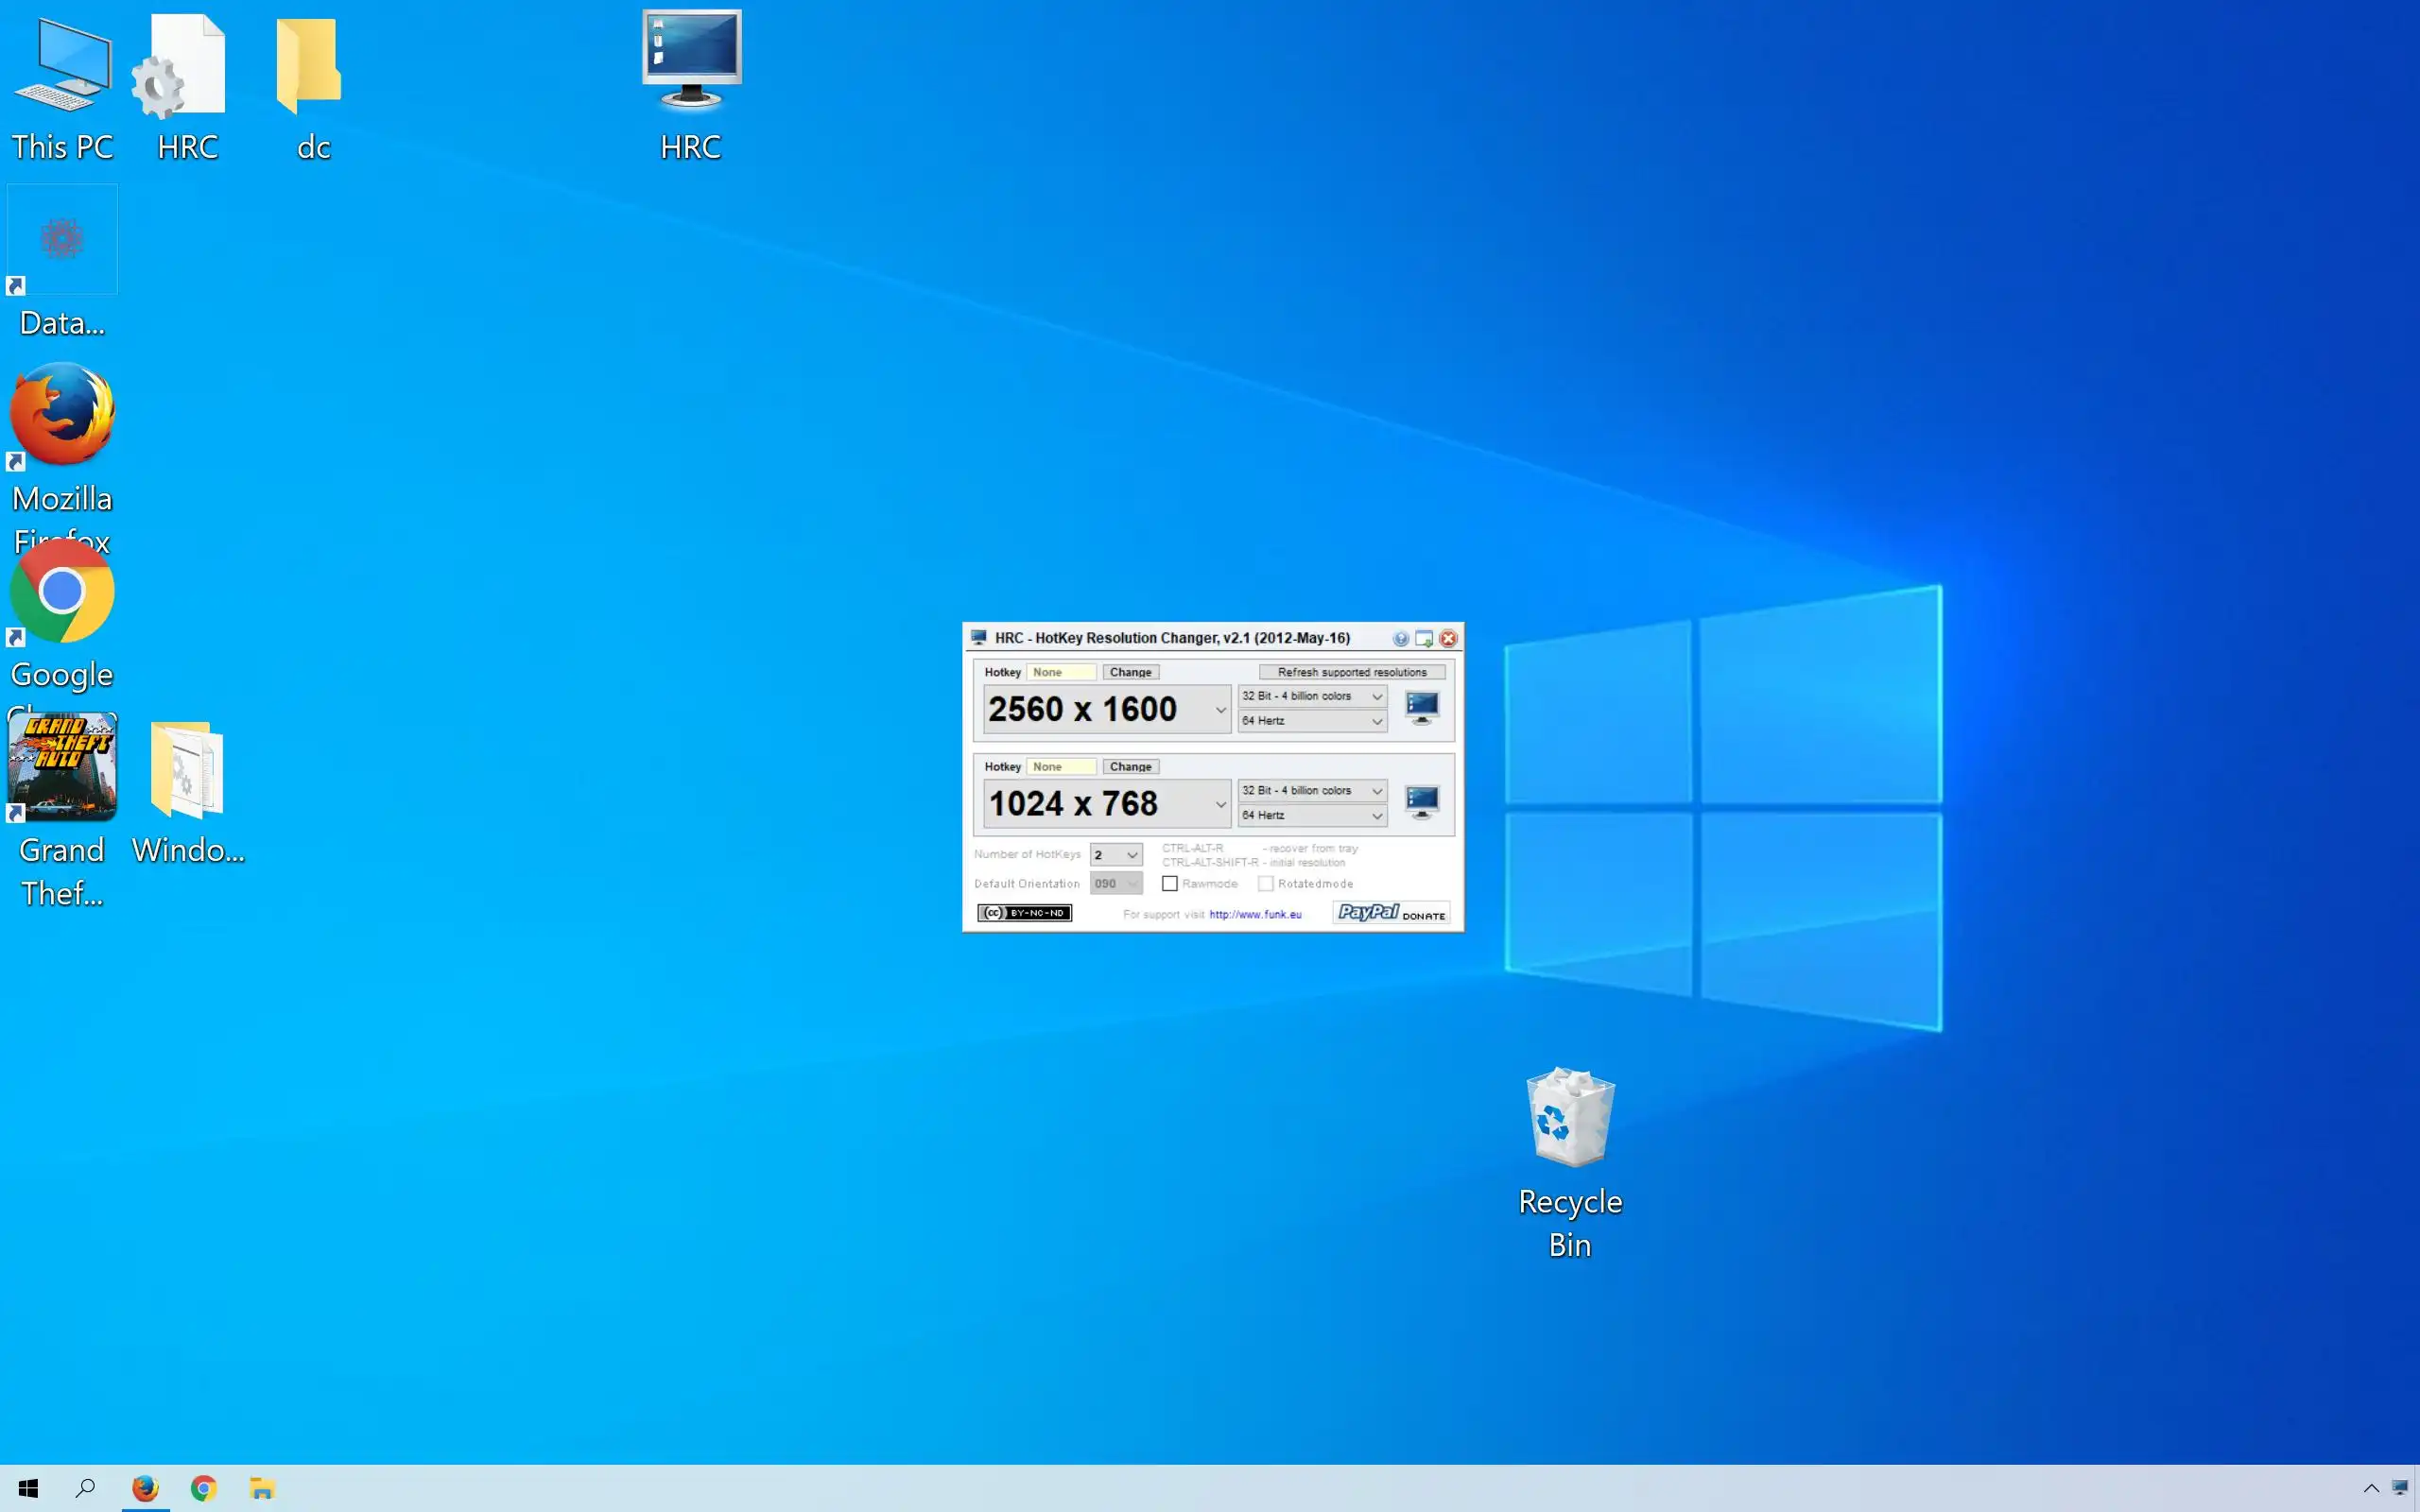Click the second Hotkey None field
2420x1512 pixels.
pos(1060,767)
